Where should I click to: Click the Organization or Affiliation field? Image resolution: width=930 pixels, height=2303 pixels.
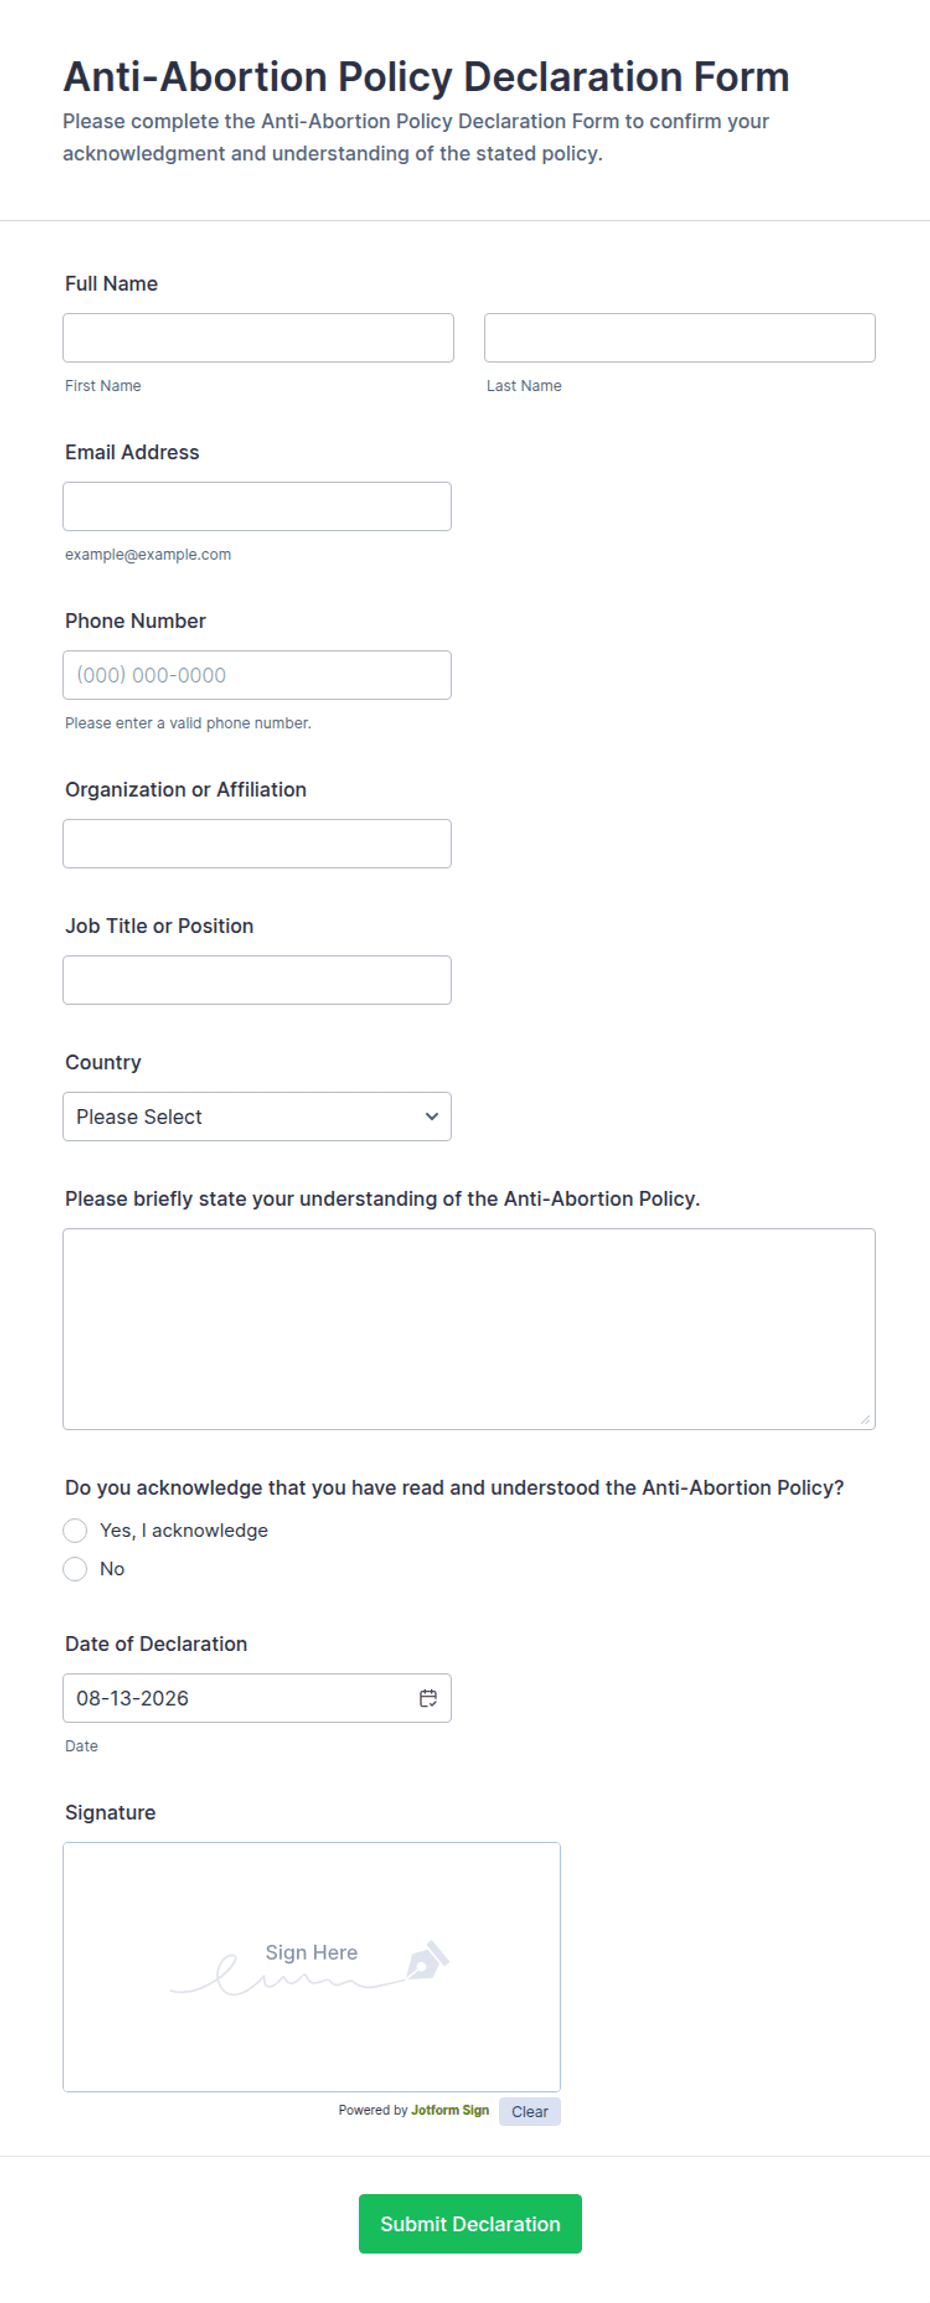[257, 844]
